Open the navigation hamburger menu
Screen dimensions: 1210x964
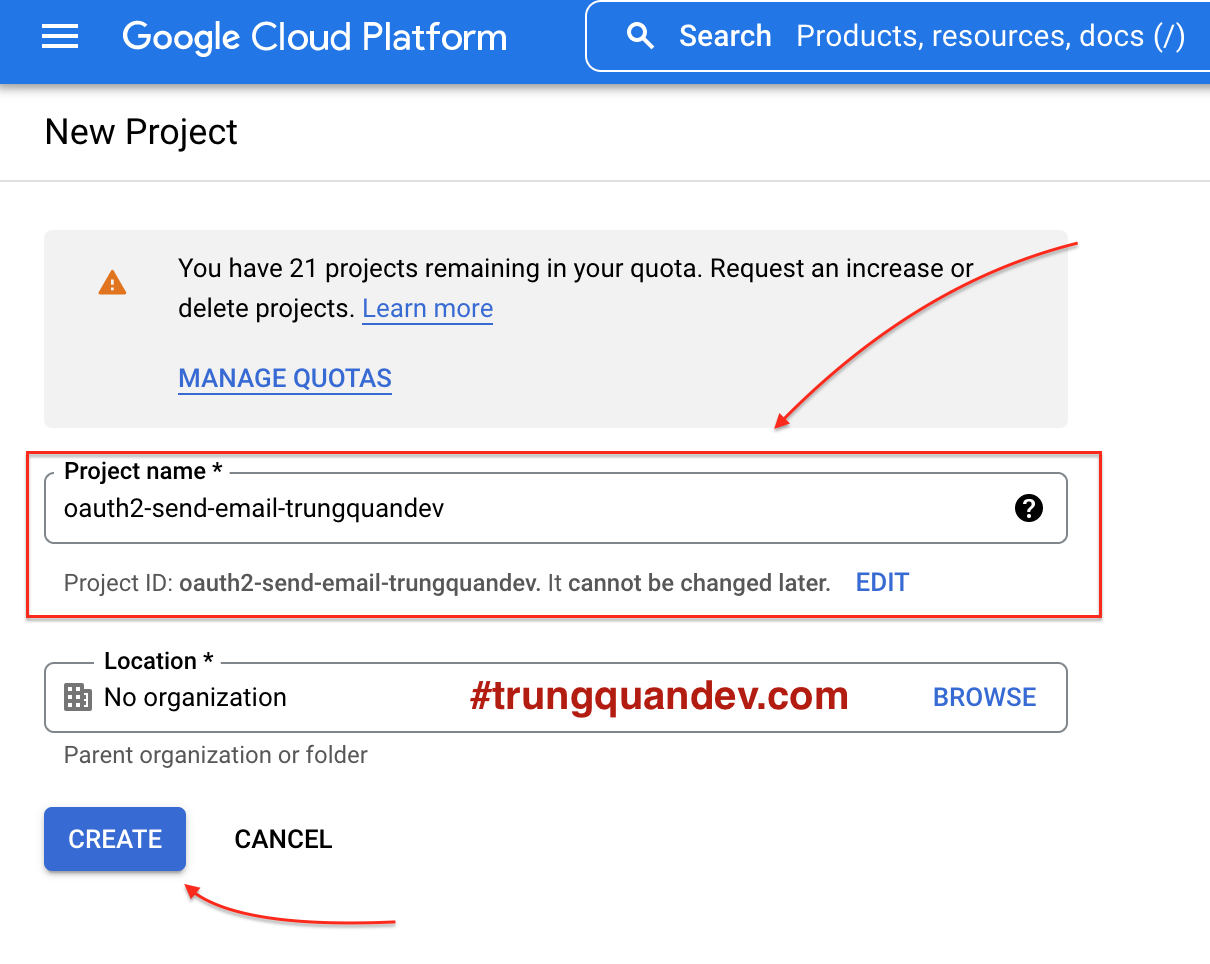60,36
